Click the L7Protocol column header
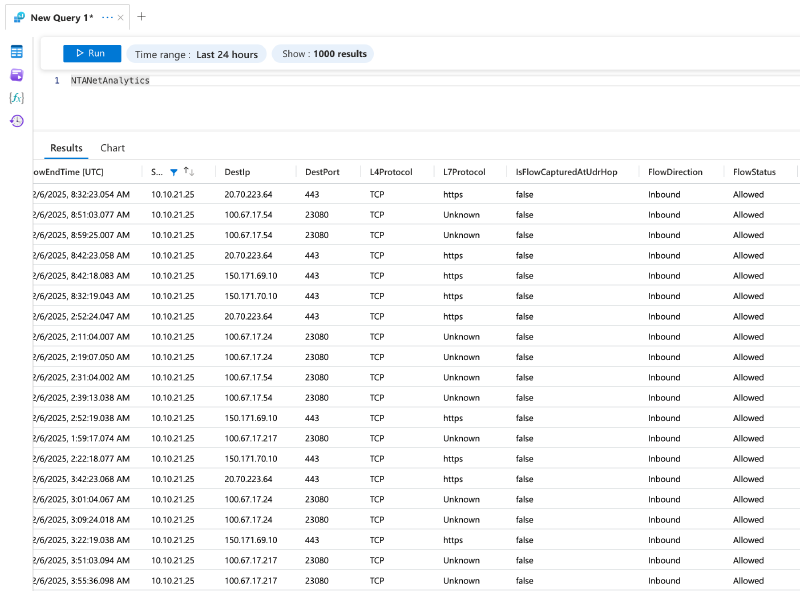 pyautogui.click(x=464, y=172)
